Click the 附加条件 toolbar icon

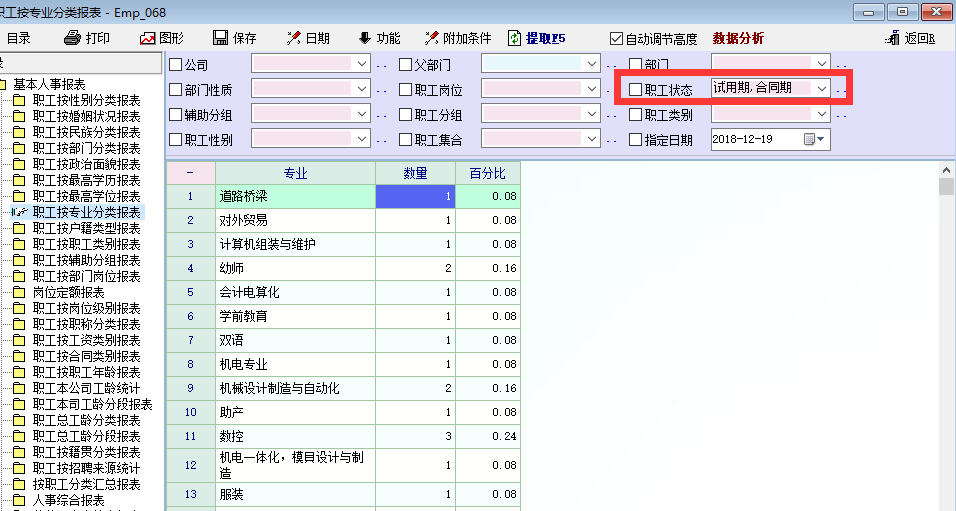[x=432, y=38]
